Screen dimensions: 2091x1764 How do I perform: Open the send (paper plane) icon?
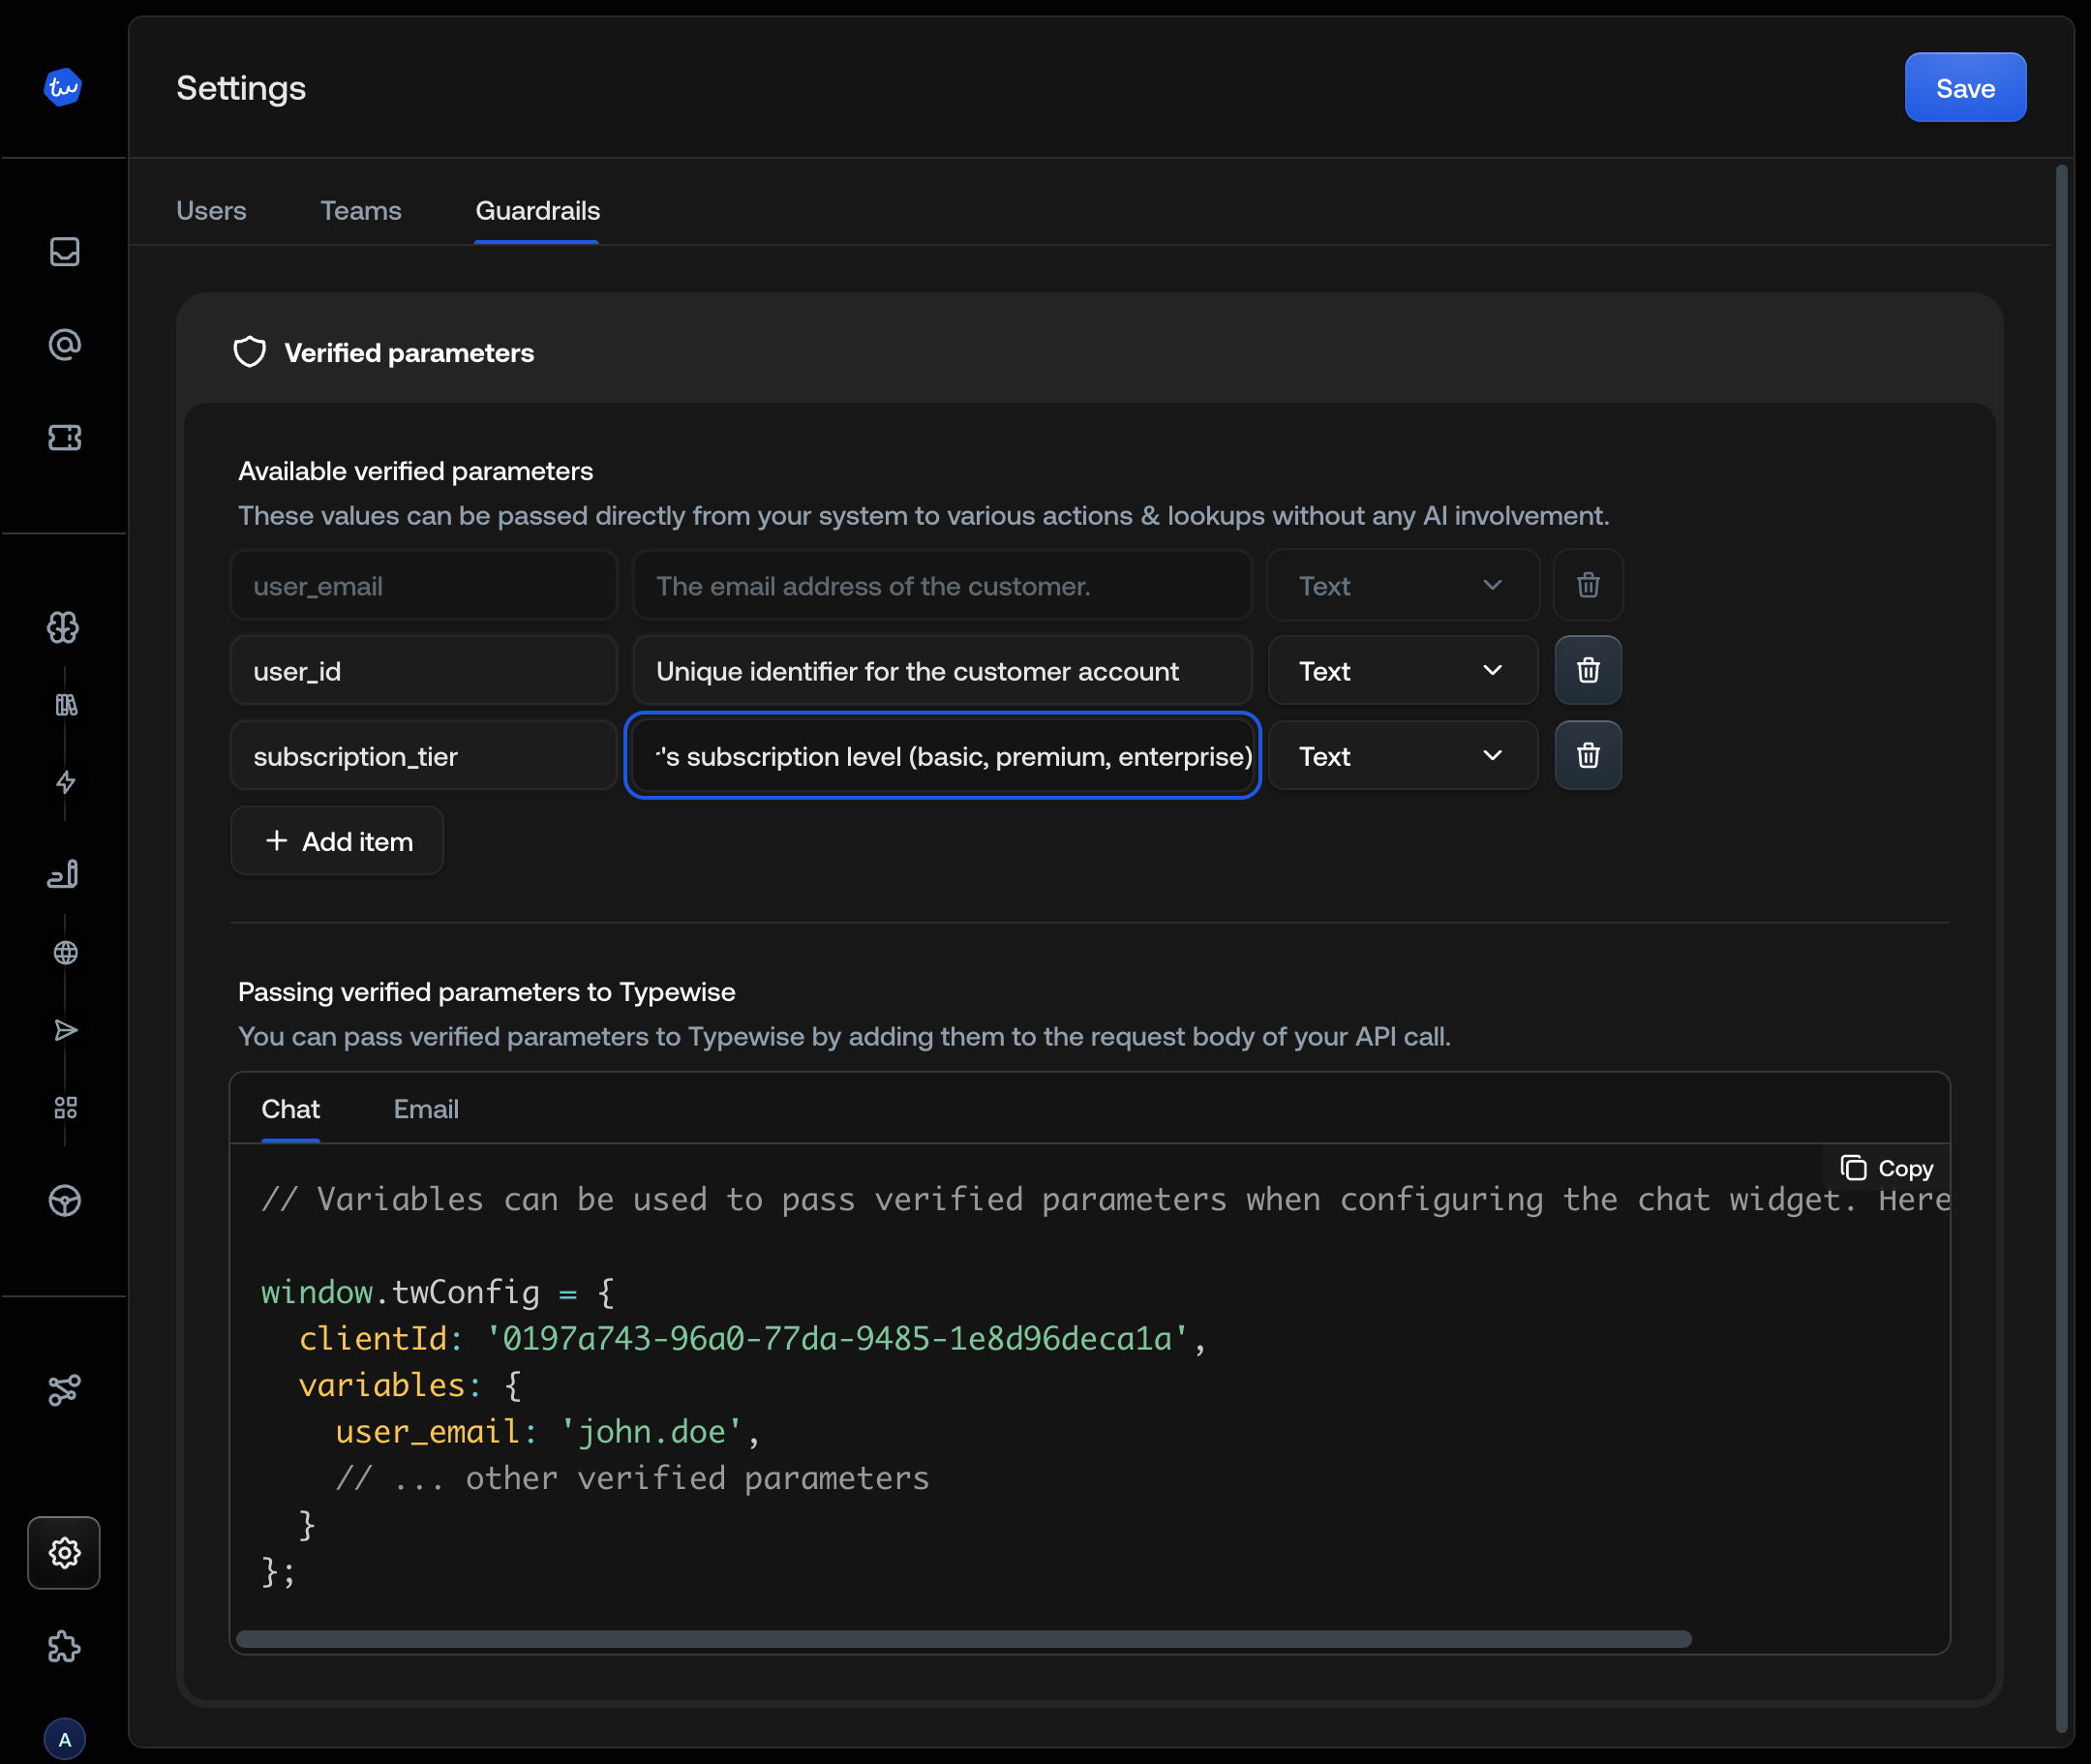[x=64, y=1030]
